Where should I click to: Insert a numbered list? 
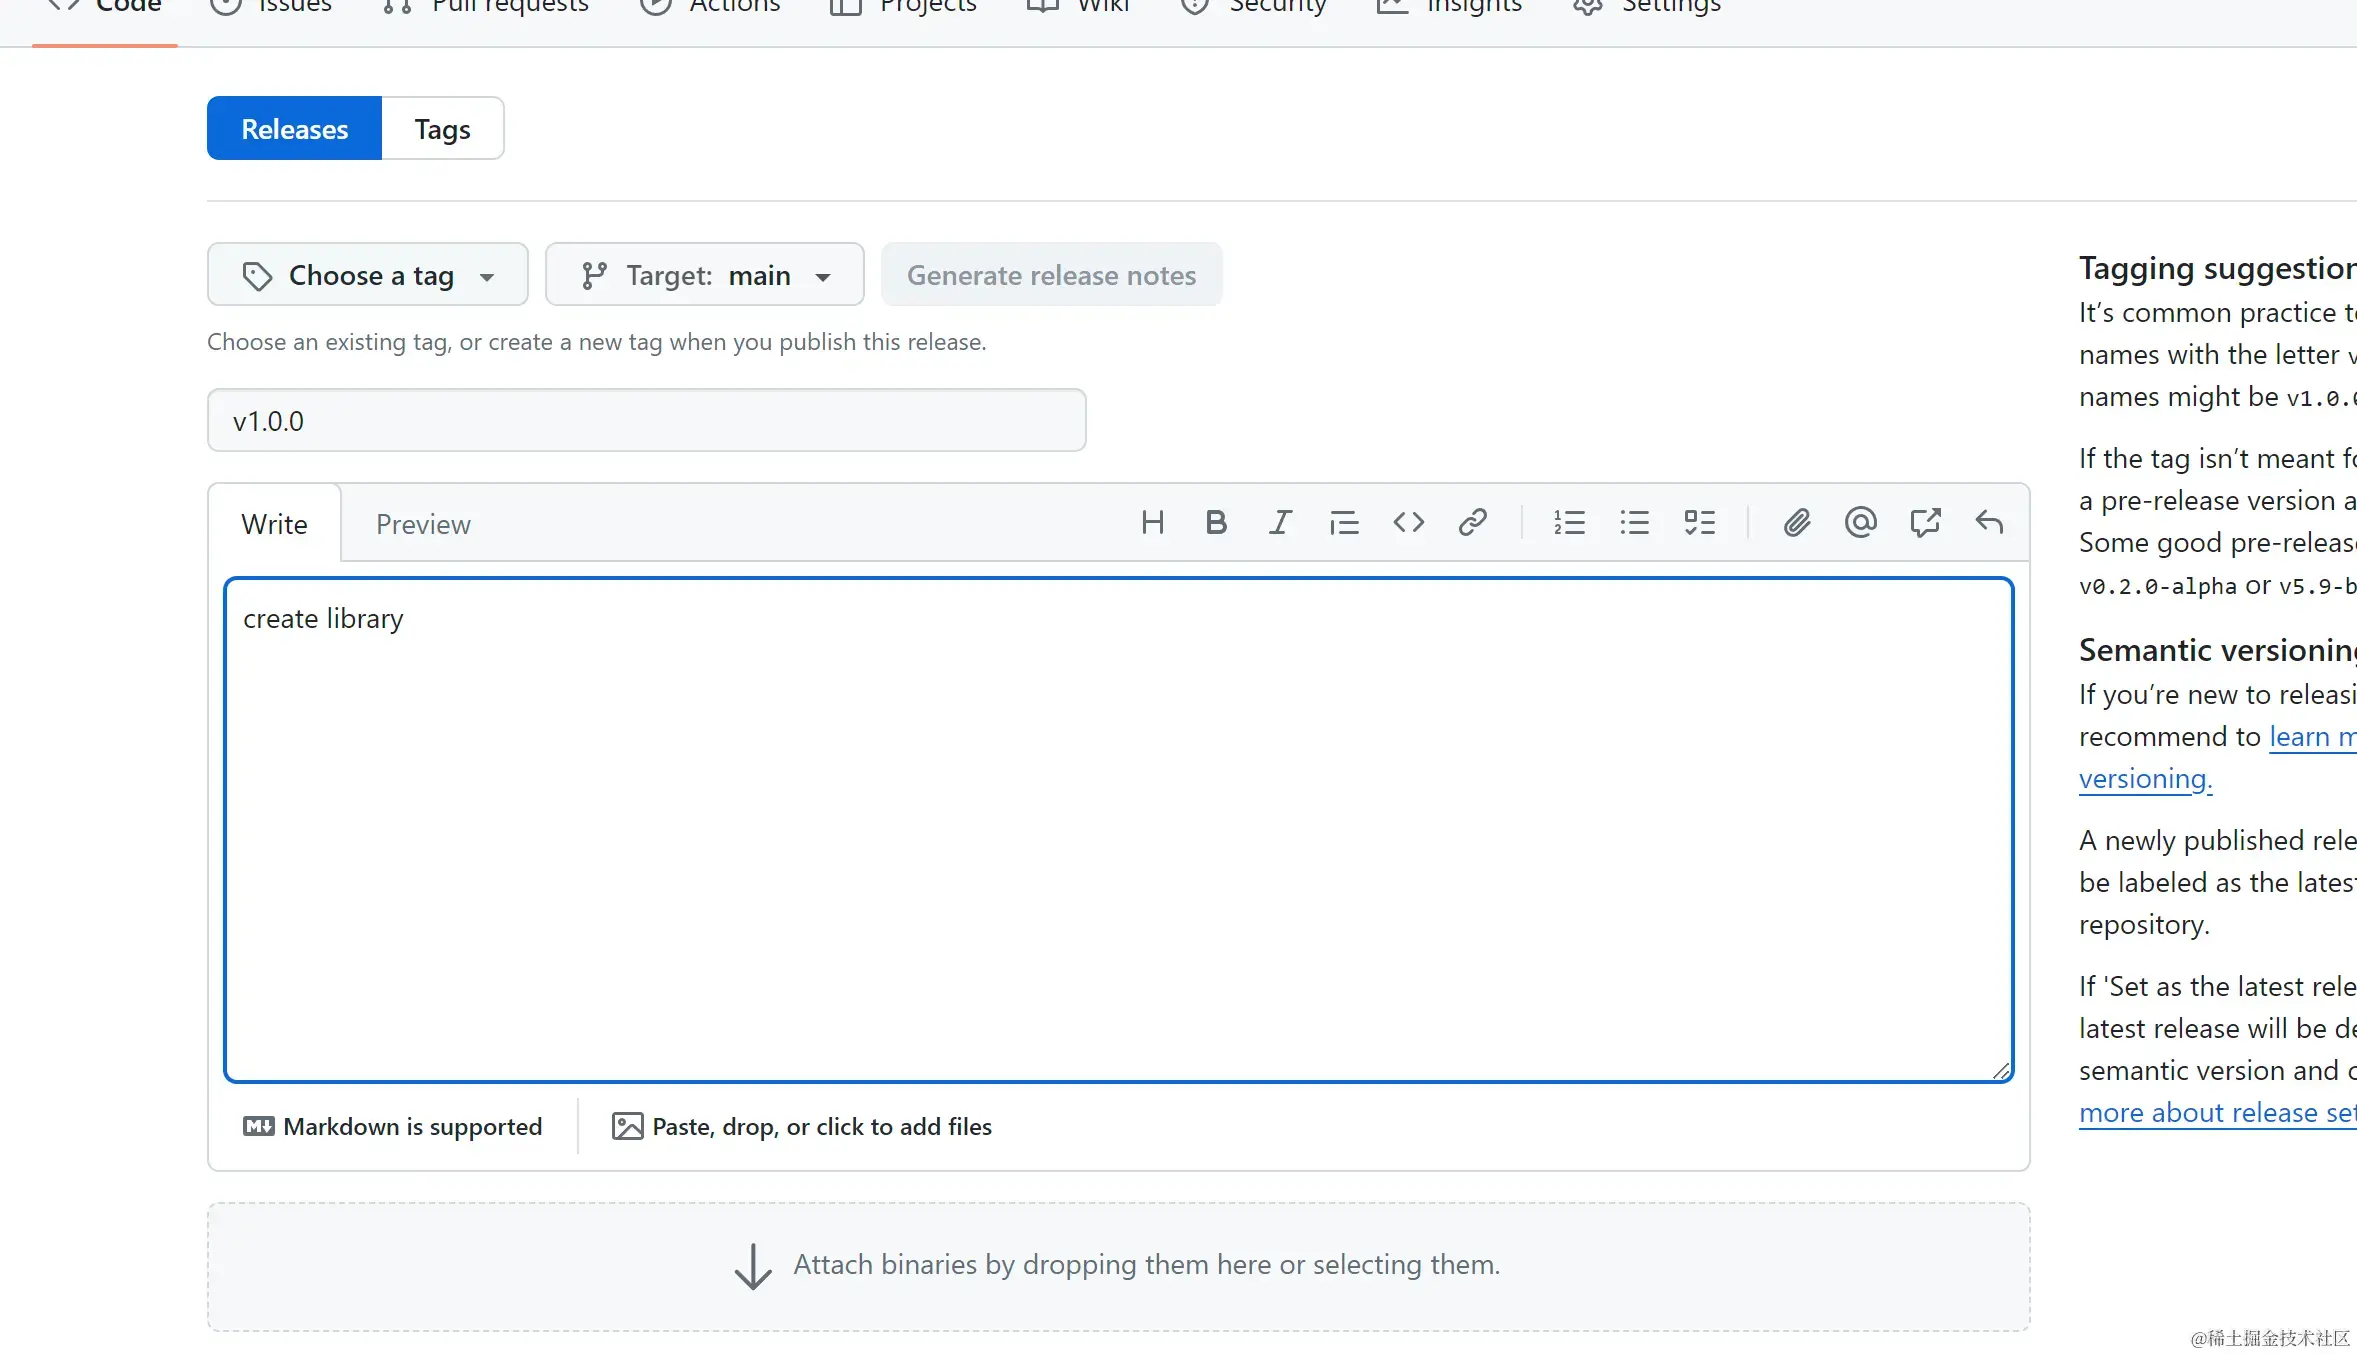pyautogui.click(x=1569, y=522)
